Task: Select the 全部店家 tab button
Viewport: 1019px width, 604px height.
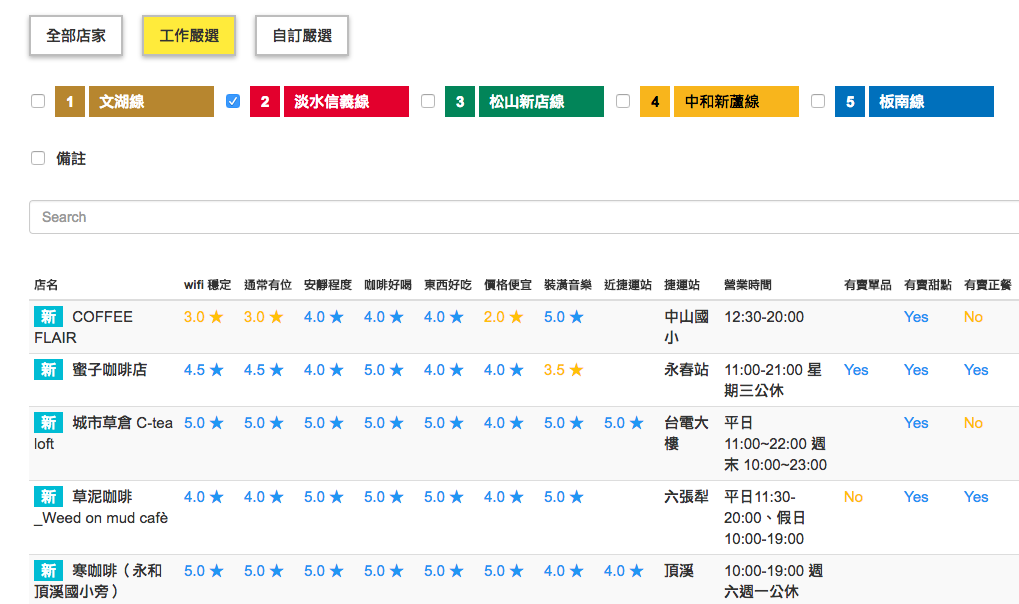Action: pyautogui.click(x=76, y=36)
